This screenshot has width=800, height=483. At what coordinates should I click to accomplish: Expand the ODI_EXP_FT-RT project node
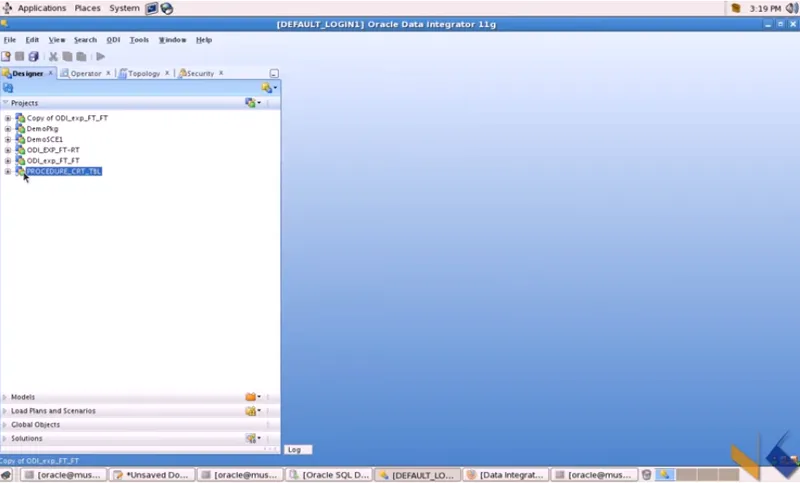point(8,150)
